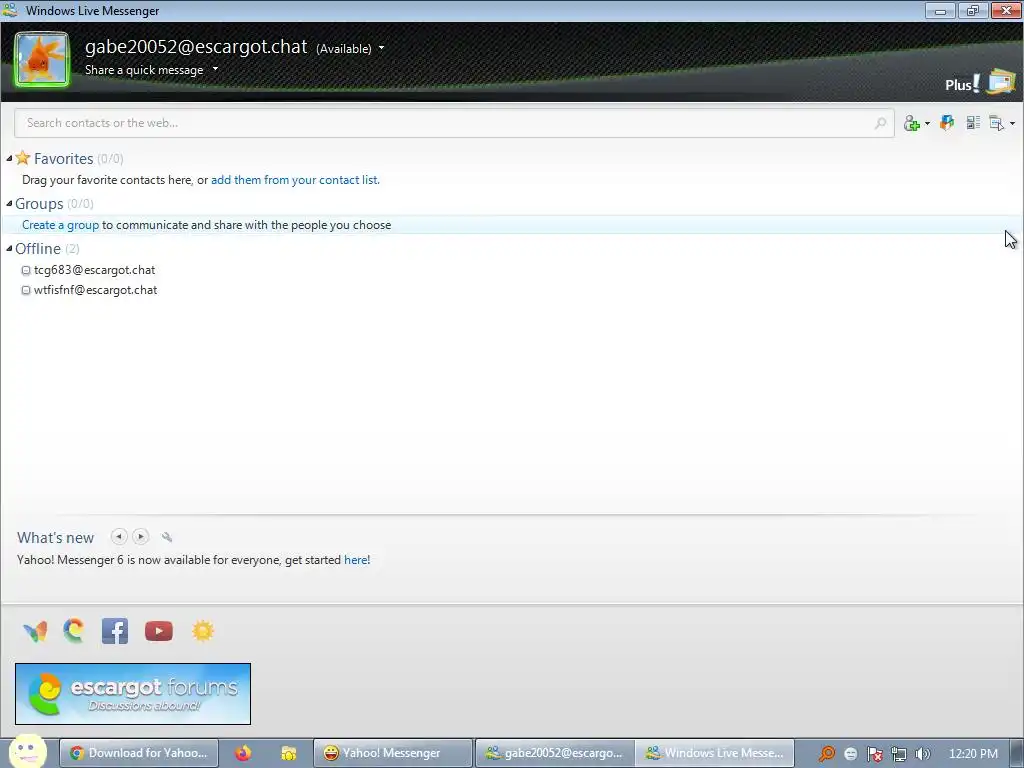
Task: Open the Facebook tab icon
Action: coord(115,631)
